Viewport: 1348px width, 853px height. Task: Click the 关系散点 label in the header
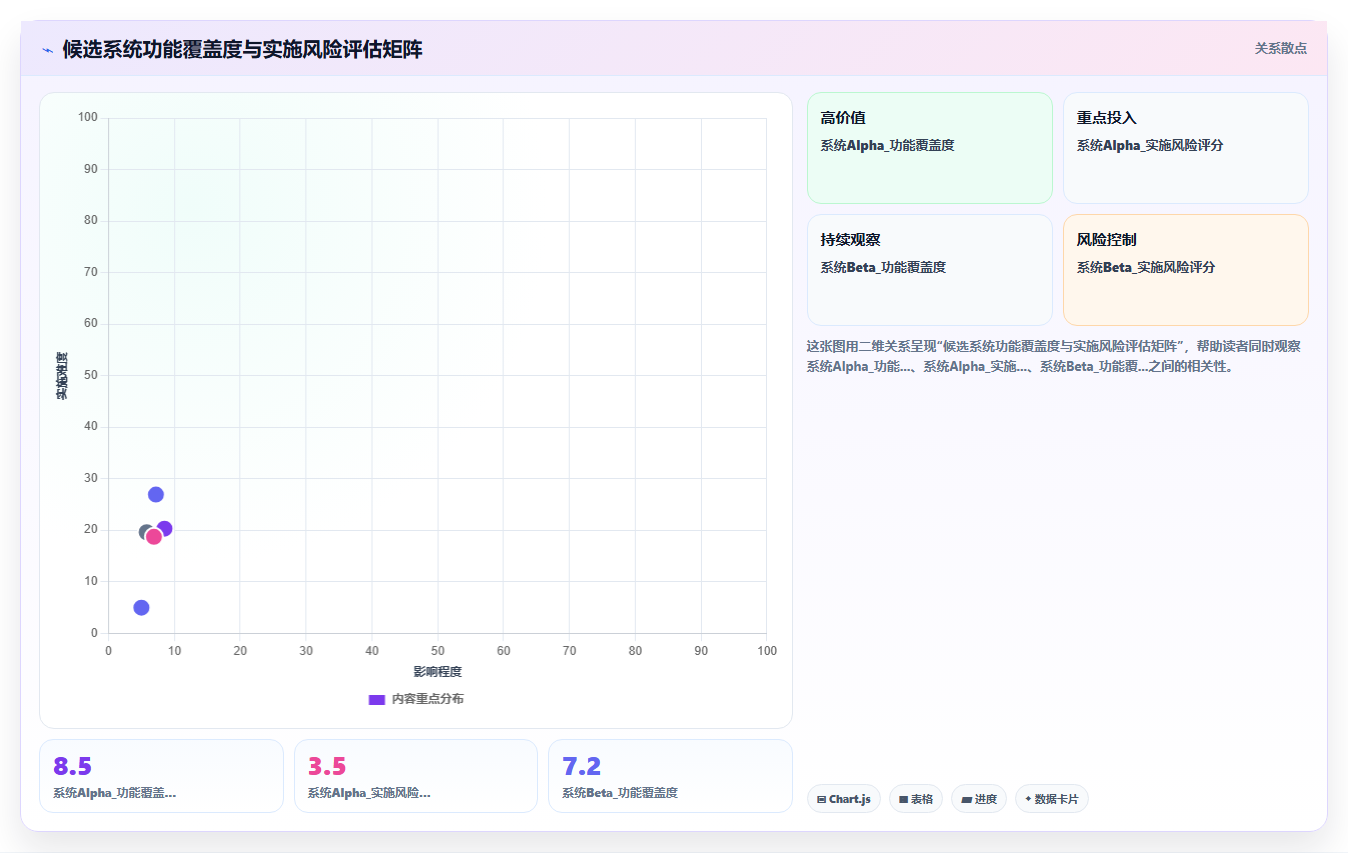coord(1281,48)
